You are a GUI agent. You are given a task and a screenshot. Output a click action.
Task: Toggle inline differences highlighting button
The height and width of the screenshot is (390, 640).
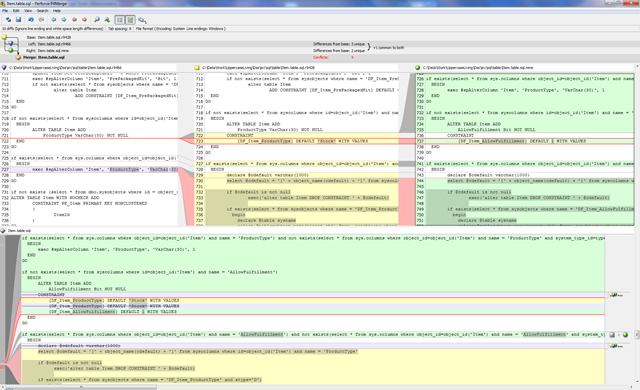click(130, 20)
